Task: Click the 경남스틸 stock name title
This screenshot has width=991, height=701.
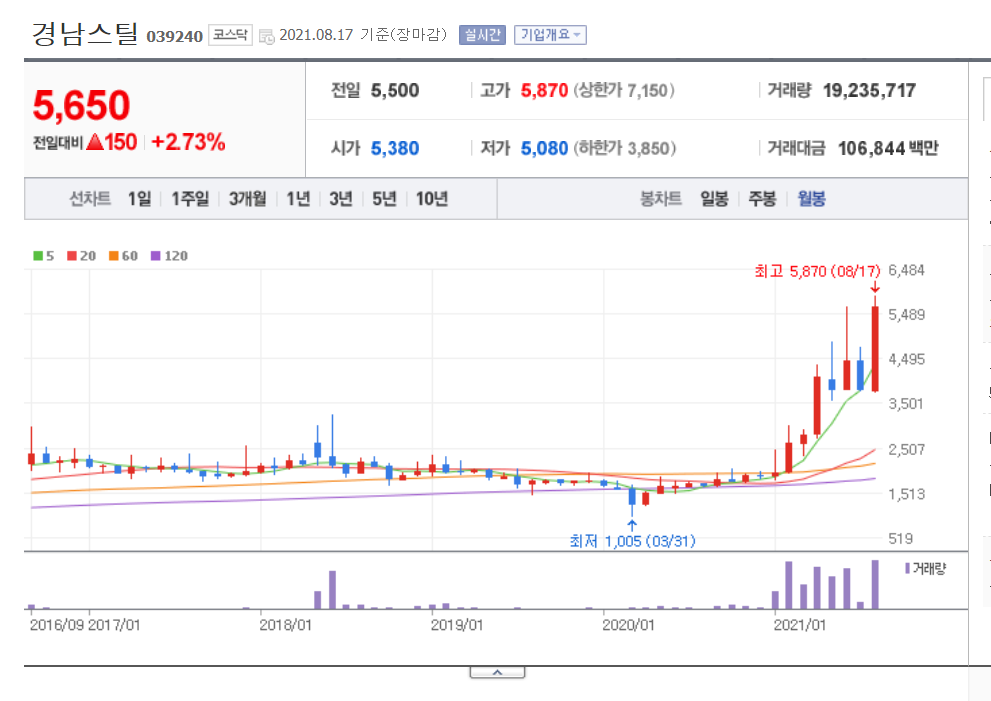Action: [x=85, y=33]
